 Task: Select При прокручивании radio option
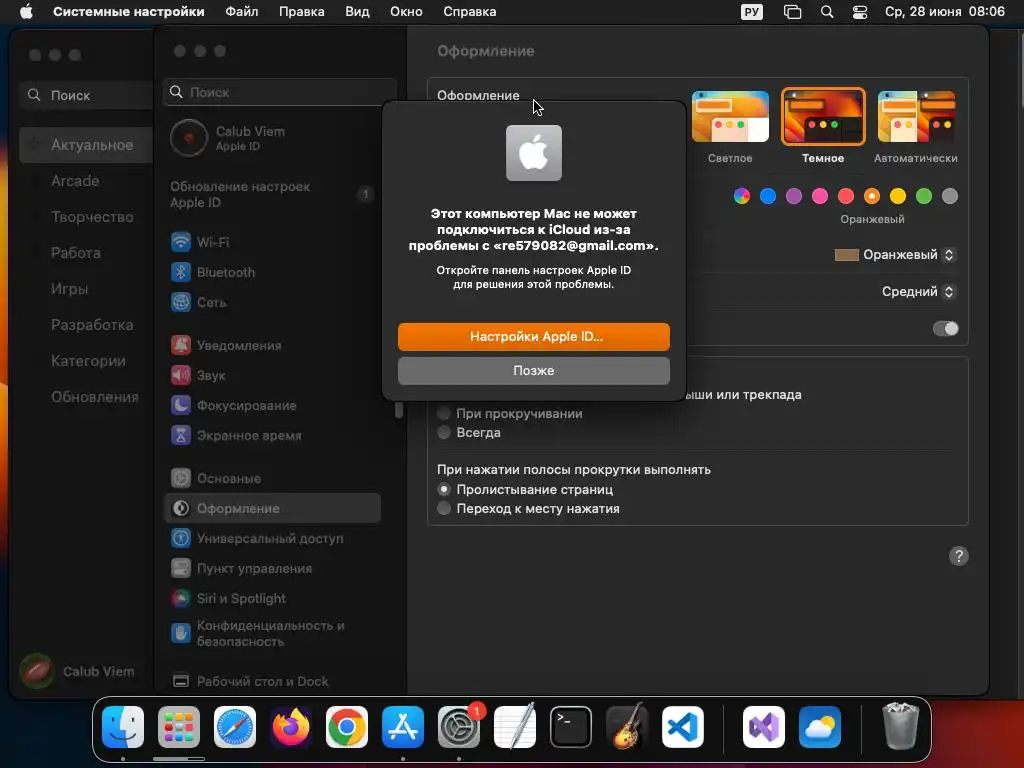pos(444,413)
